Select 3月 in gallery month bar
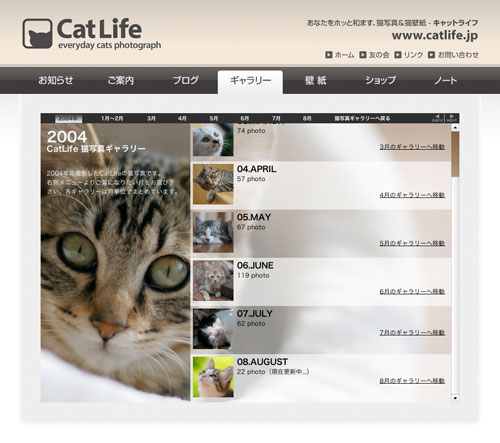The height and width of the screenshot is (443, 500). (151, 118)
